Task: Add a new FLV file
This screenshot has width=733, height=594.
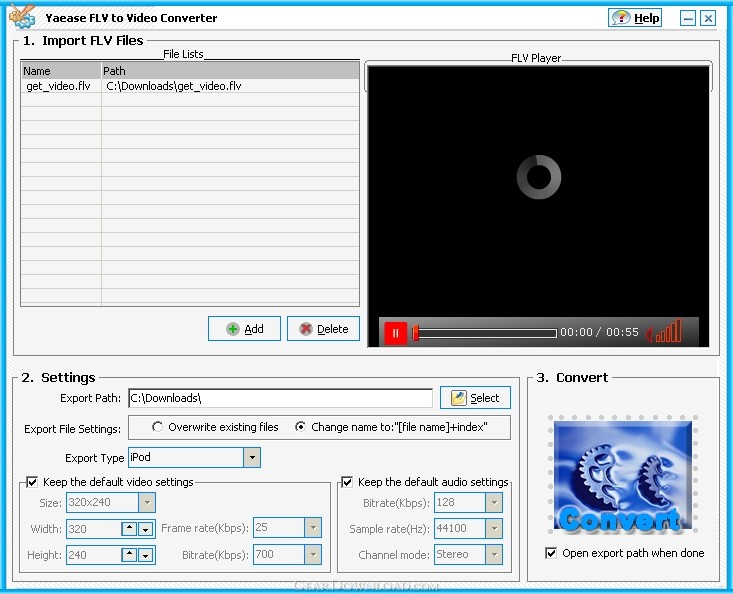Action: [x=244, y=329]
